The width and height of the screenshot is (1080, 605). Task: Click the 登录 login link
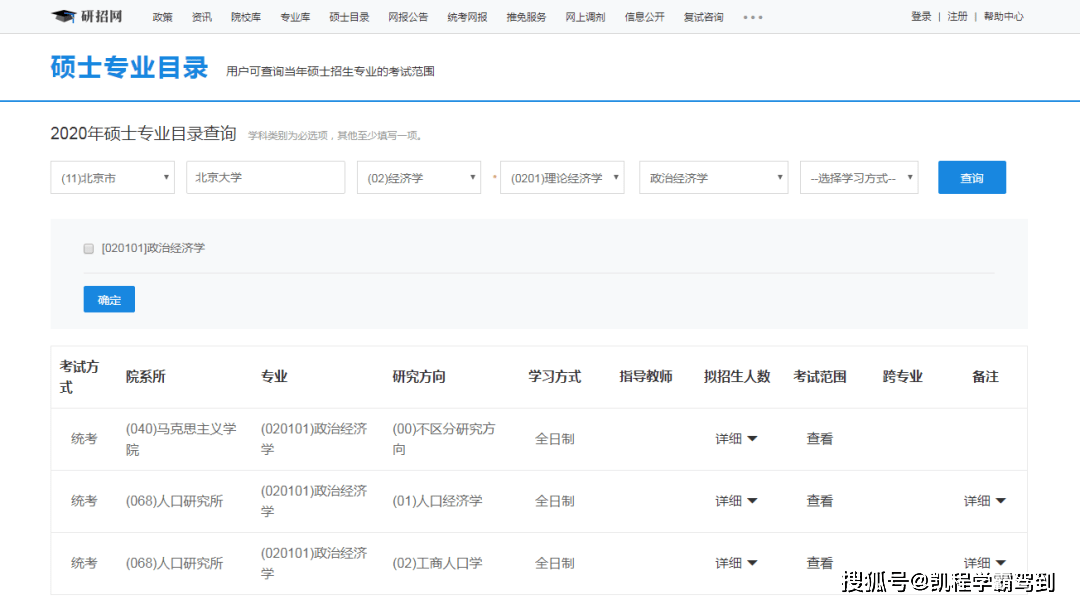921,17
